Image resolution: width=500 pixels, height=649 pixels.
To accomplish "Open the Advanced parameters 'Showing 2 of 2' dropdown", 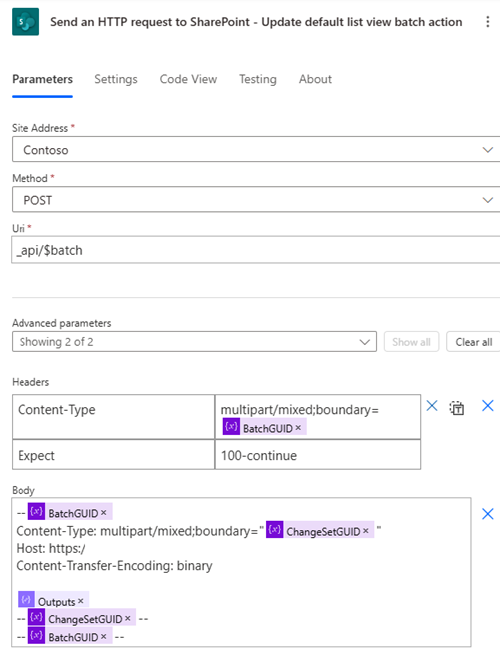I will coord(194,341).
